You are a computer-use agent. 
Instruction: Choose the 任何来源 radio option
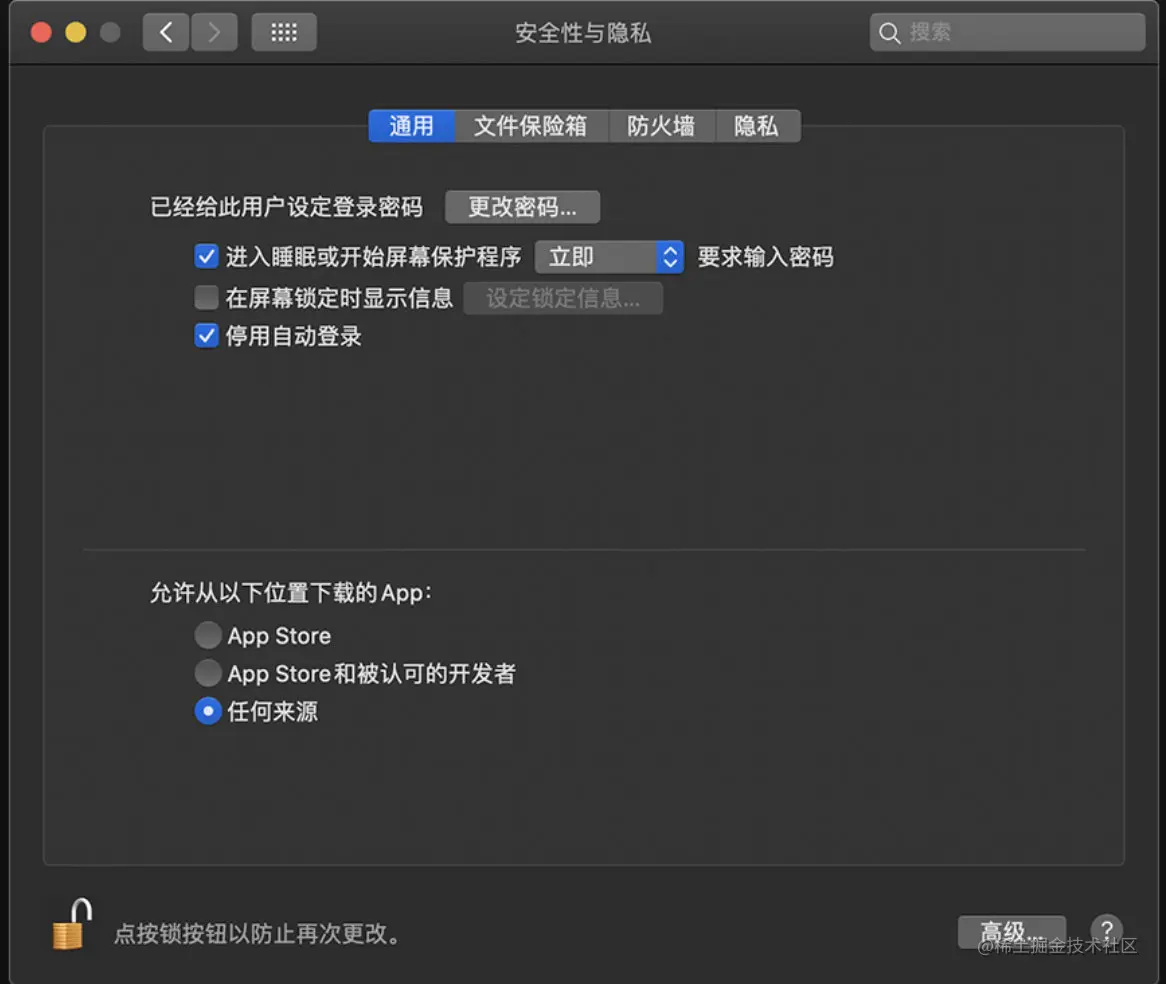[x=208, y=711]
